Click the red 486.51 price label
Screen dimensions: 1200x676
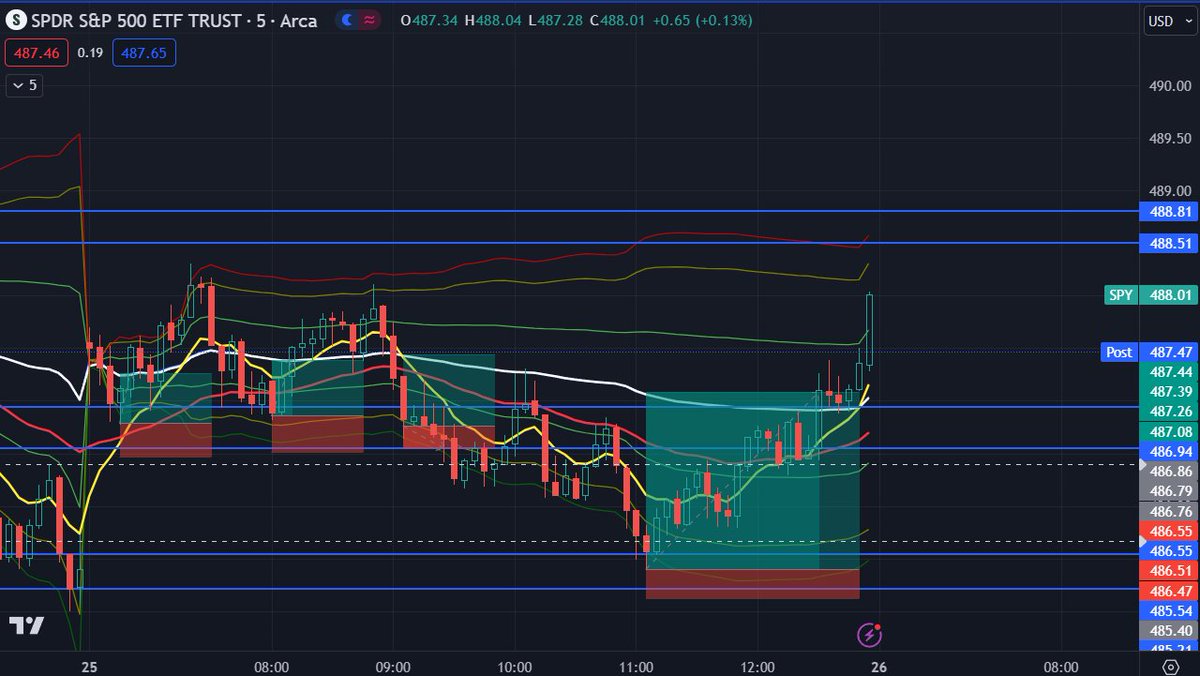[x=1169, y=571]
